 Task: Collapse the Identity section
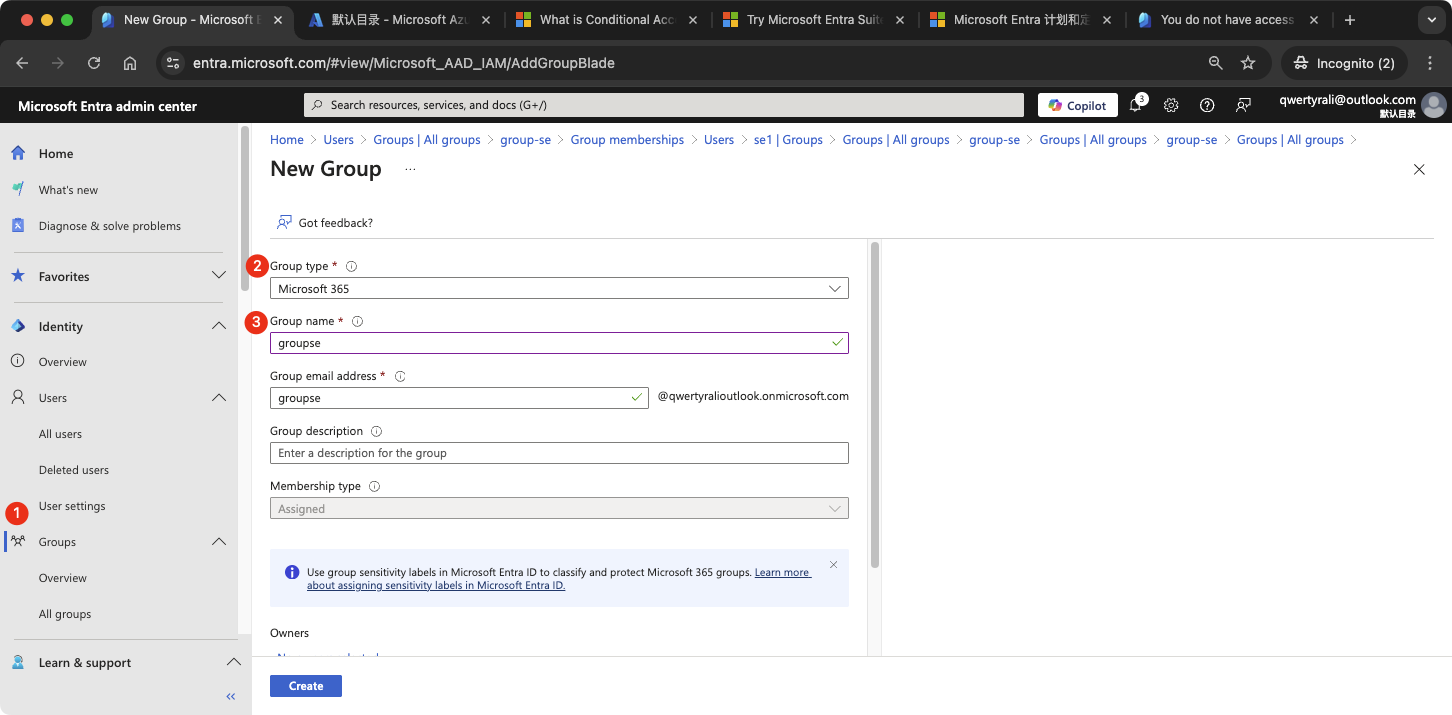[x=219, y=326]
